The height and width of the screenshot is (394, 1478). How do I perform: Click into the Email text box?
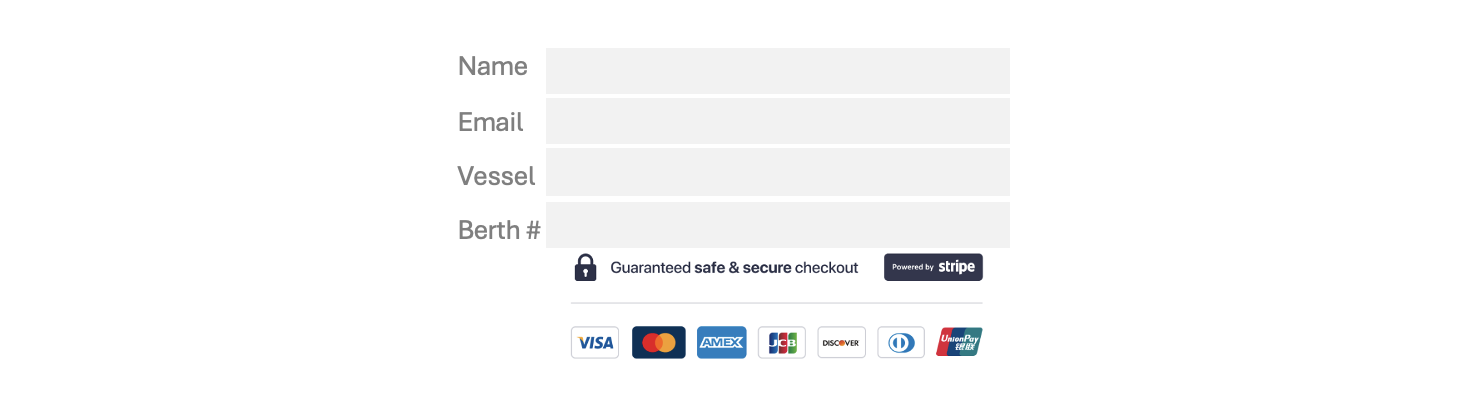(778, 121)
